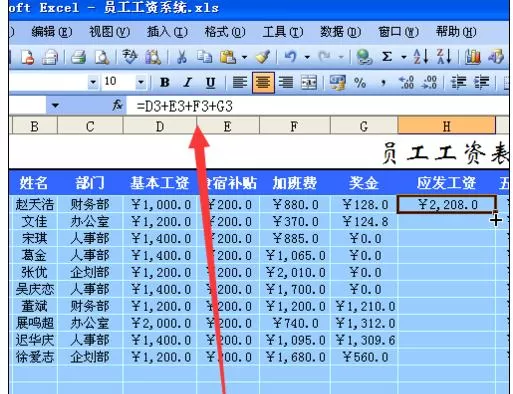Toggle Italic formatting
This screenshot has width=513, height=394.
tap(188, 82)
